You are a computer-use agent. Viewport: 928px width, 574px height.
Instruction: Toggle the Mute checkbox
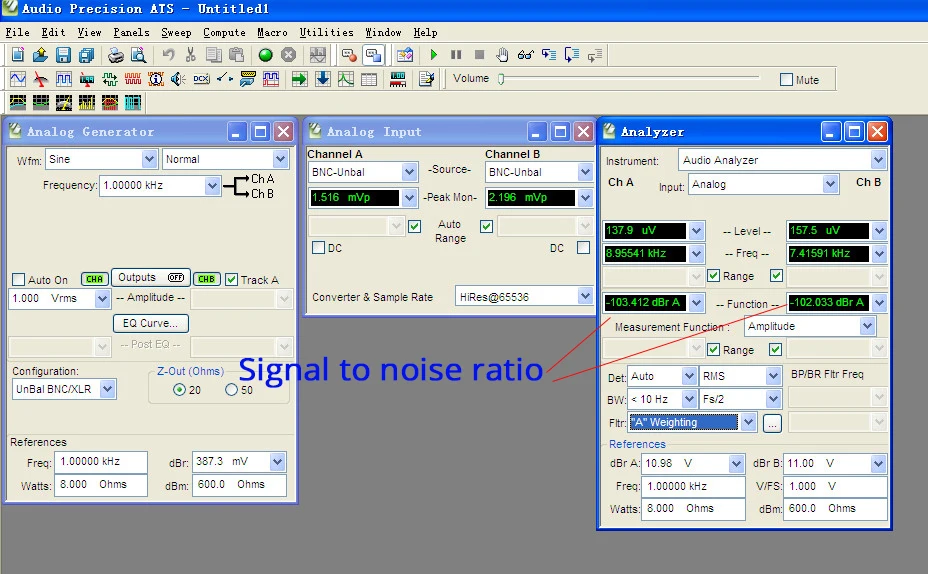[786, 79]
